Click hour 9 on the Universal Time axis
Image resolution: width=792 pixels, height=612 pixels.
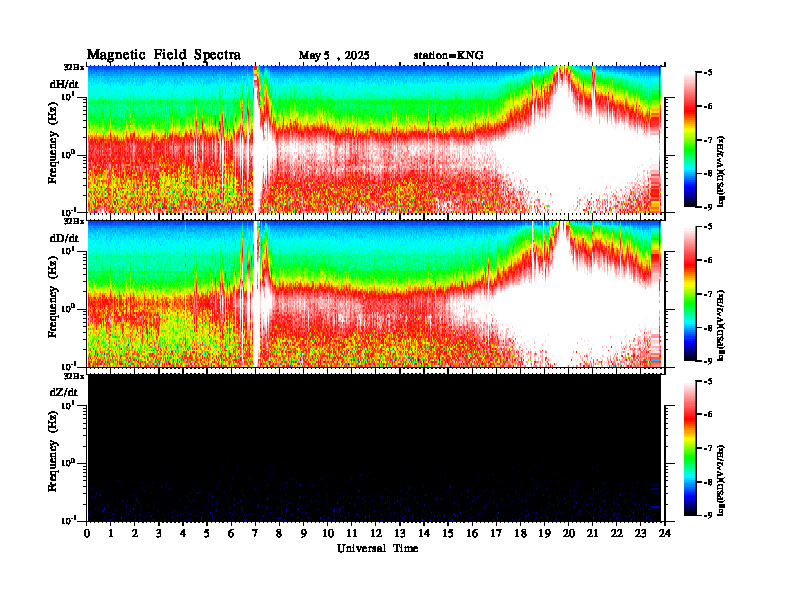click(303, 533)
